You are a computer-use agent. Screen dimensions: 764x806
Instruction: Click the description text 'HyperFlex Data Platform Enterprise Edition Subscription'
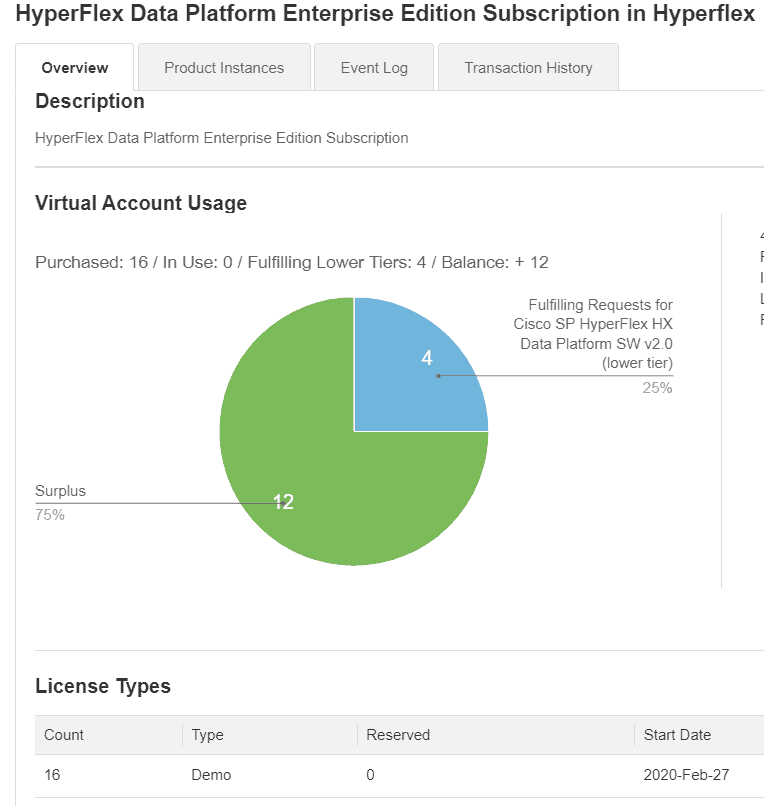coord(222,138)
